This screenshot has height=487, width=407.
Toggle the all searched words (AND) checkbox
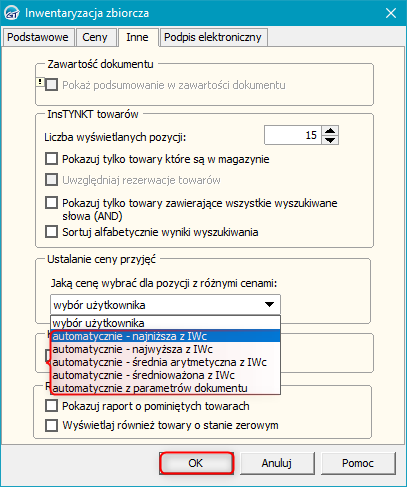click(x=51, y=202)
